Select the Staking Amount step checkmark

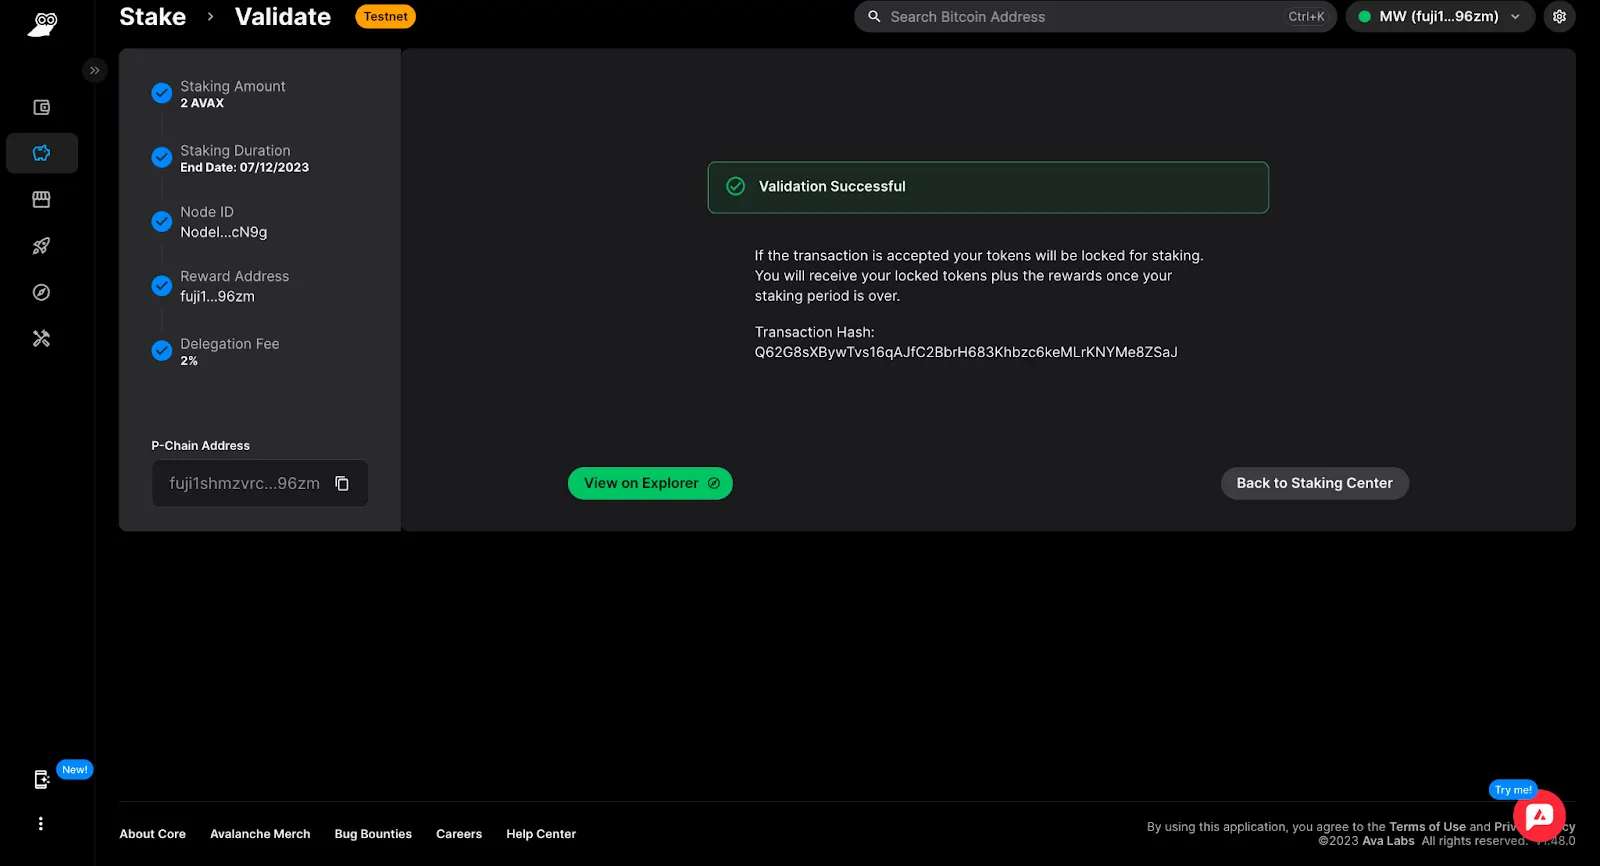point(161,93)
